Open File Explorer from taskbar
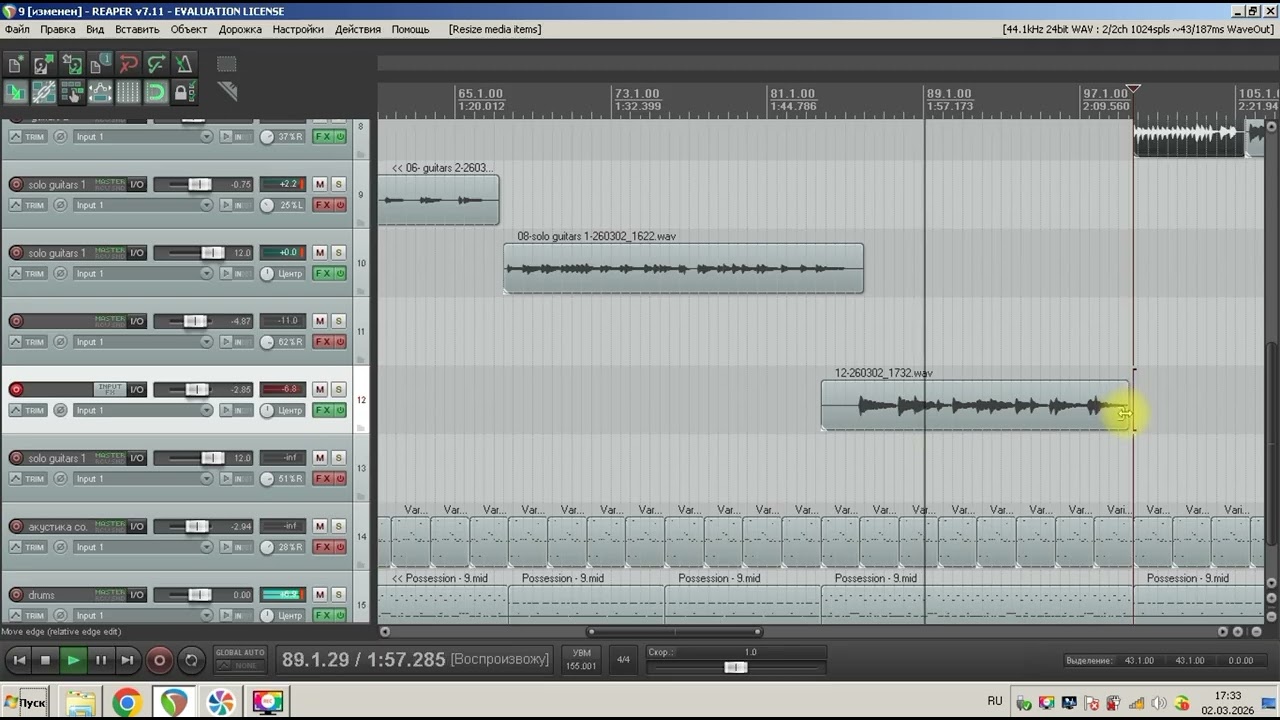Image resolution: width=1280 pixels, height=720 pixels. coord(80,702)
